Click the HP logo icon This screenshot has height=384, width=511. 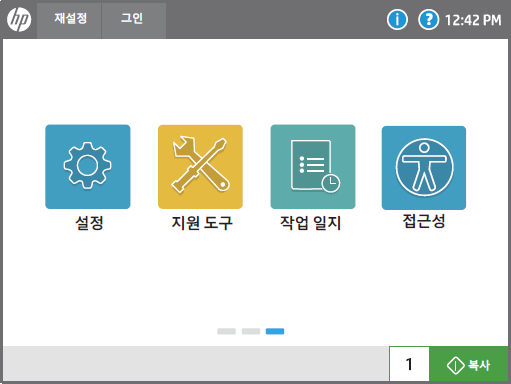19,20
